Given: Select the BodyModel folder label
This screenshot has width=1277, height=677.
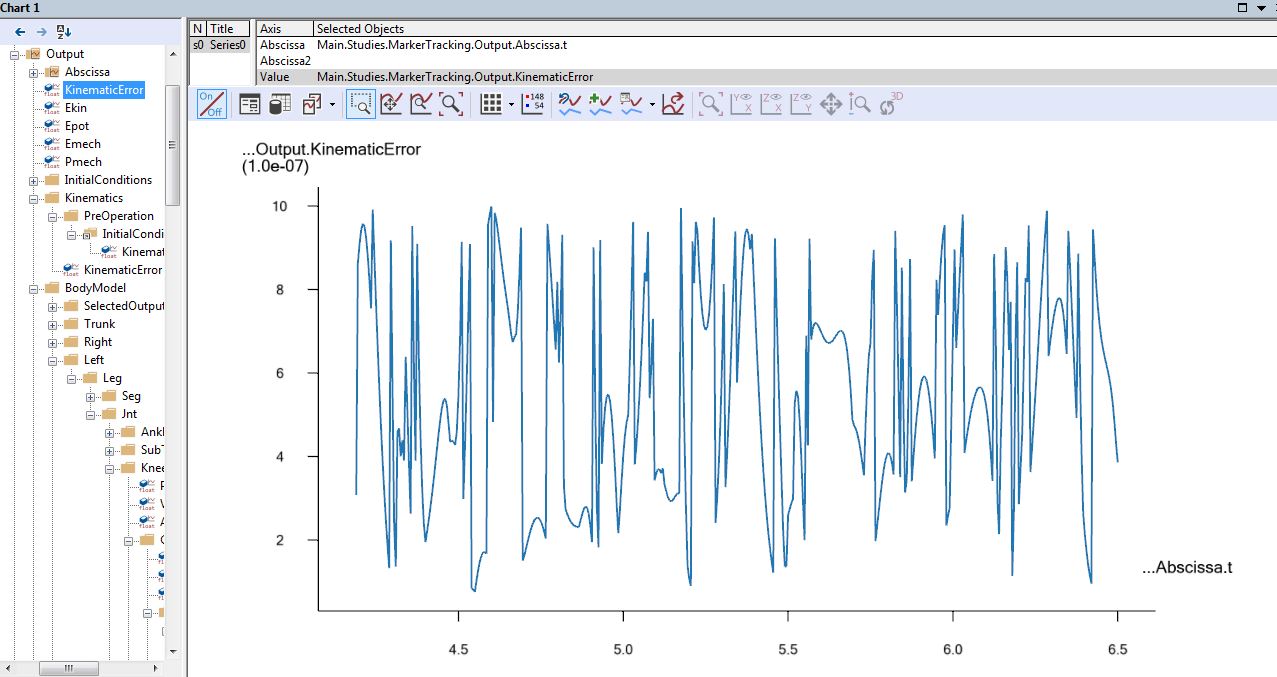Looking at the screenshot, I should tap(95, 288).
